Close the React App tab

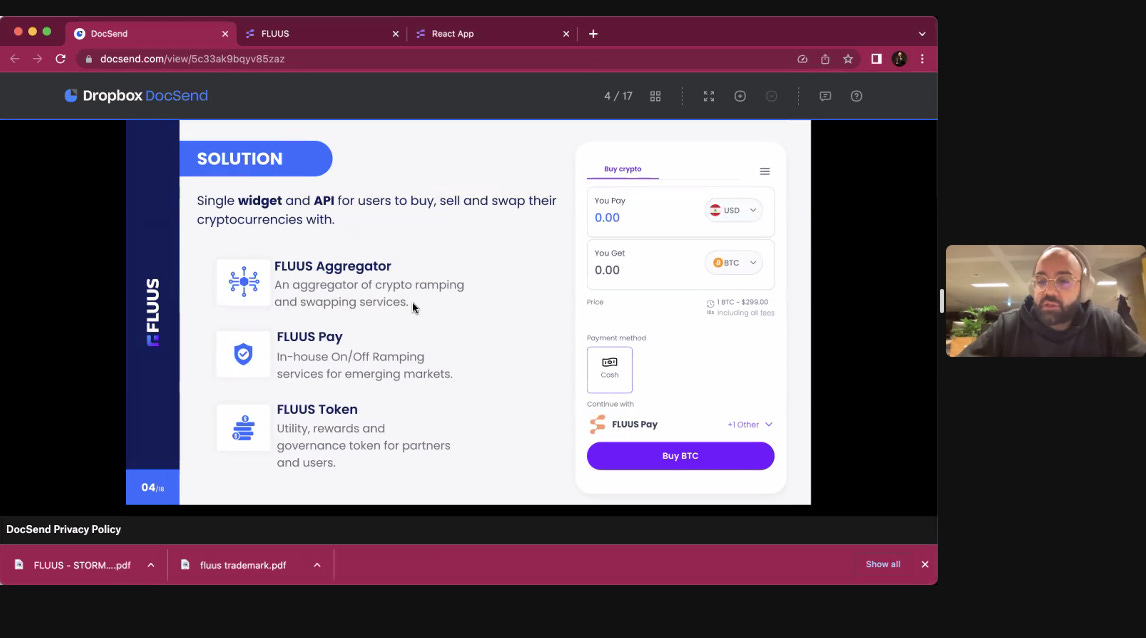coord(566,34)
